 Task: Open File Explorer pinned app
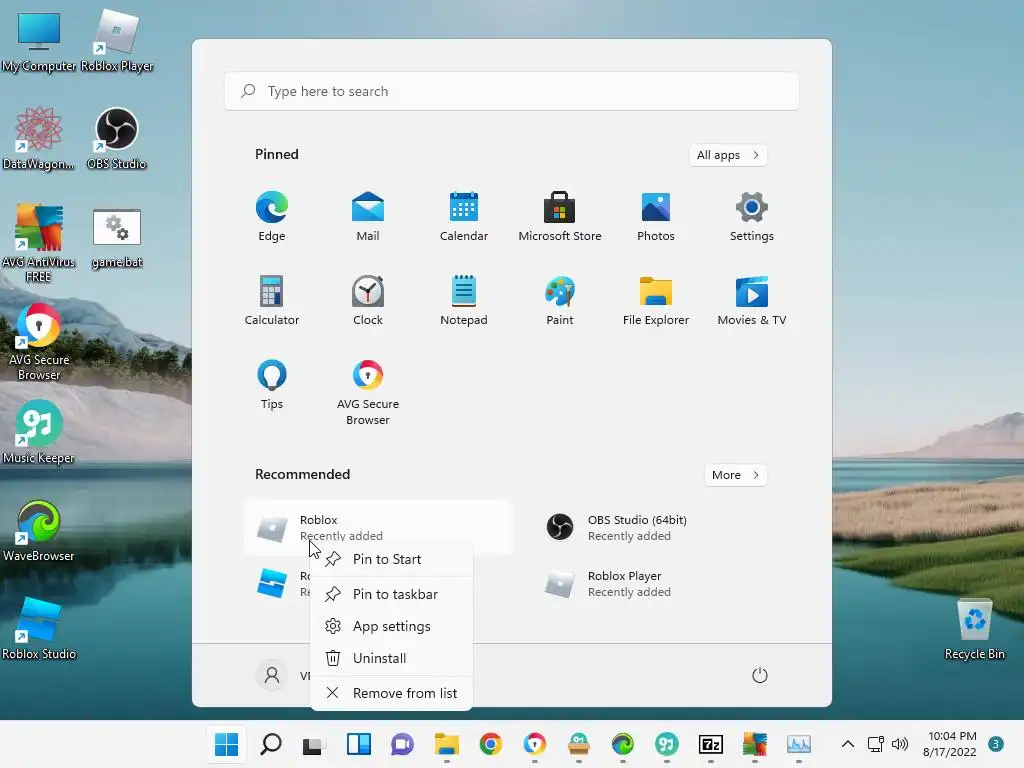point(656,300)
